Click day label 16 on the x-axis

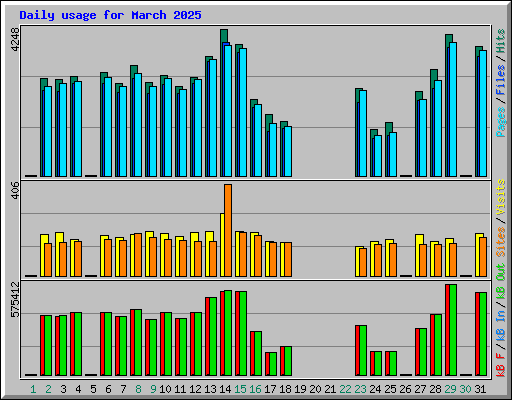(x=255, y=389)
